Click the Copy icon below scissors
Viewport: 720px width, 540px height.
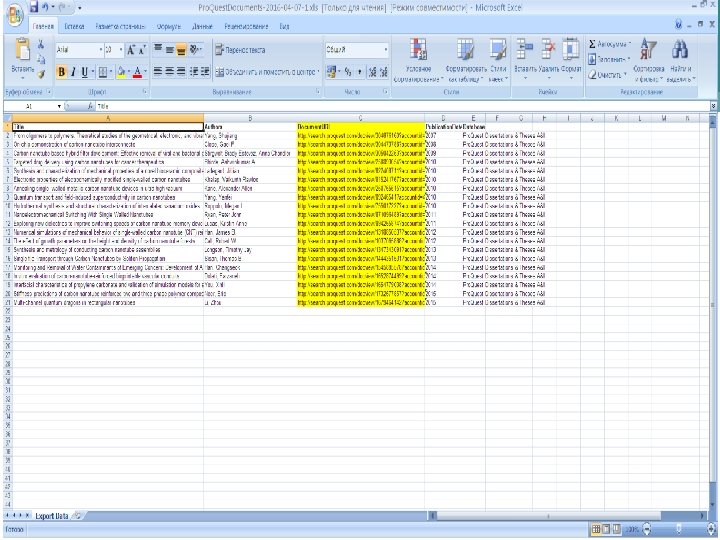[x=41, y=59]
